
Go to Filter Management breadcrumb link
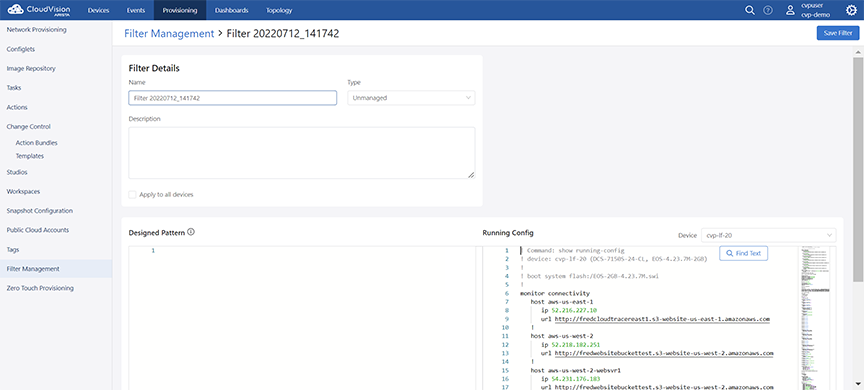click(x=169, y=34)
